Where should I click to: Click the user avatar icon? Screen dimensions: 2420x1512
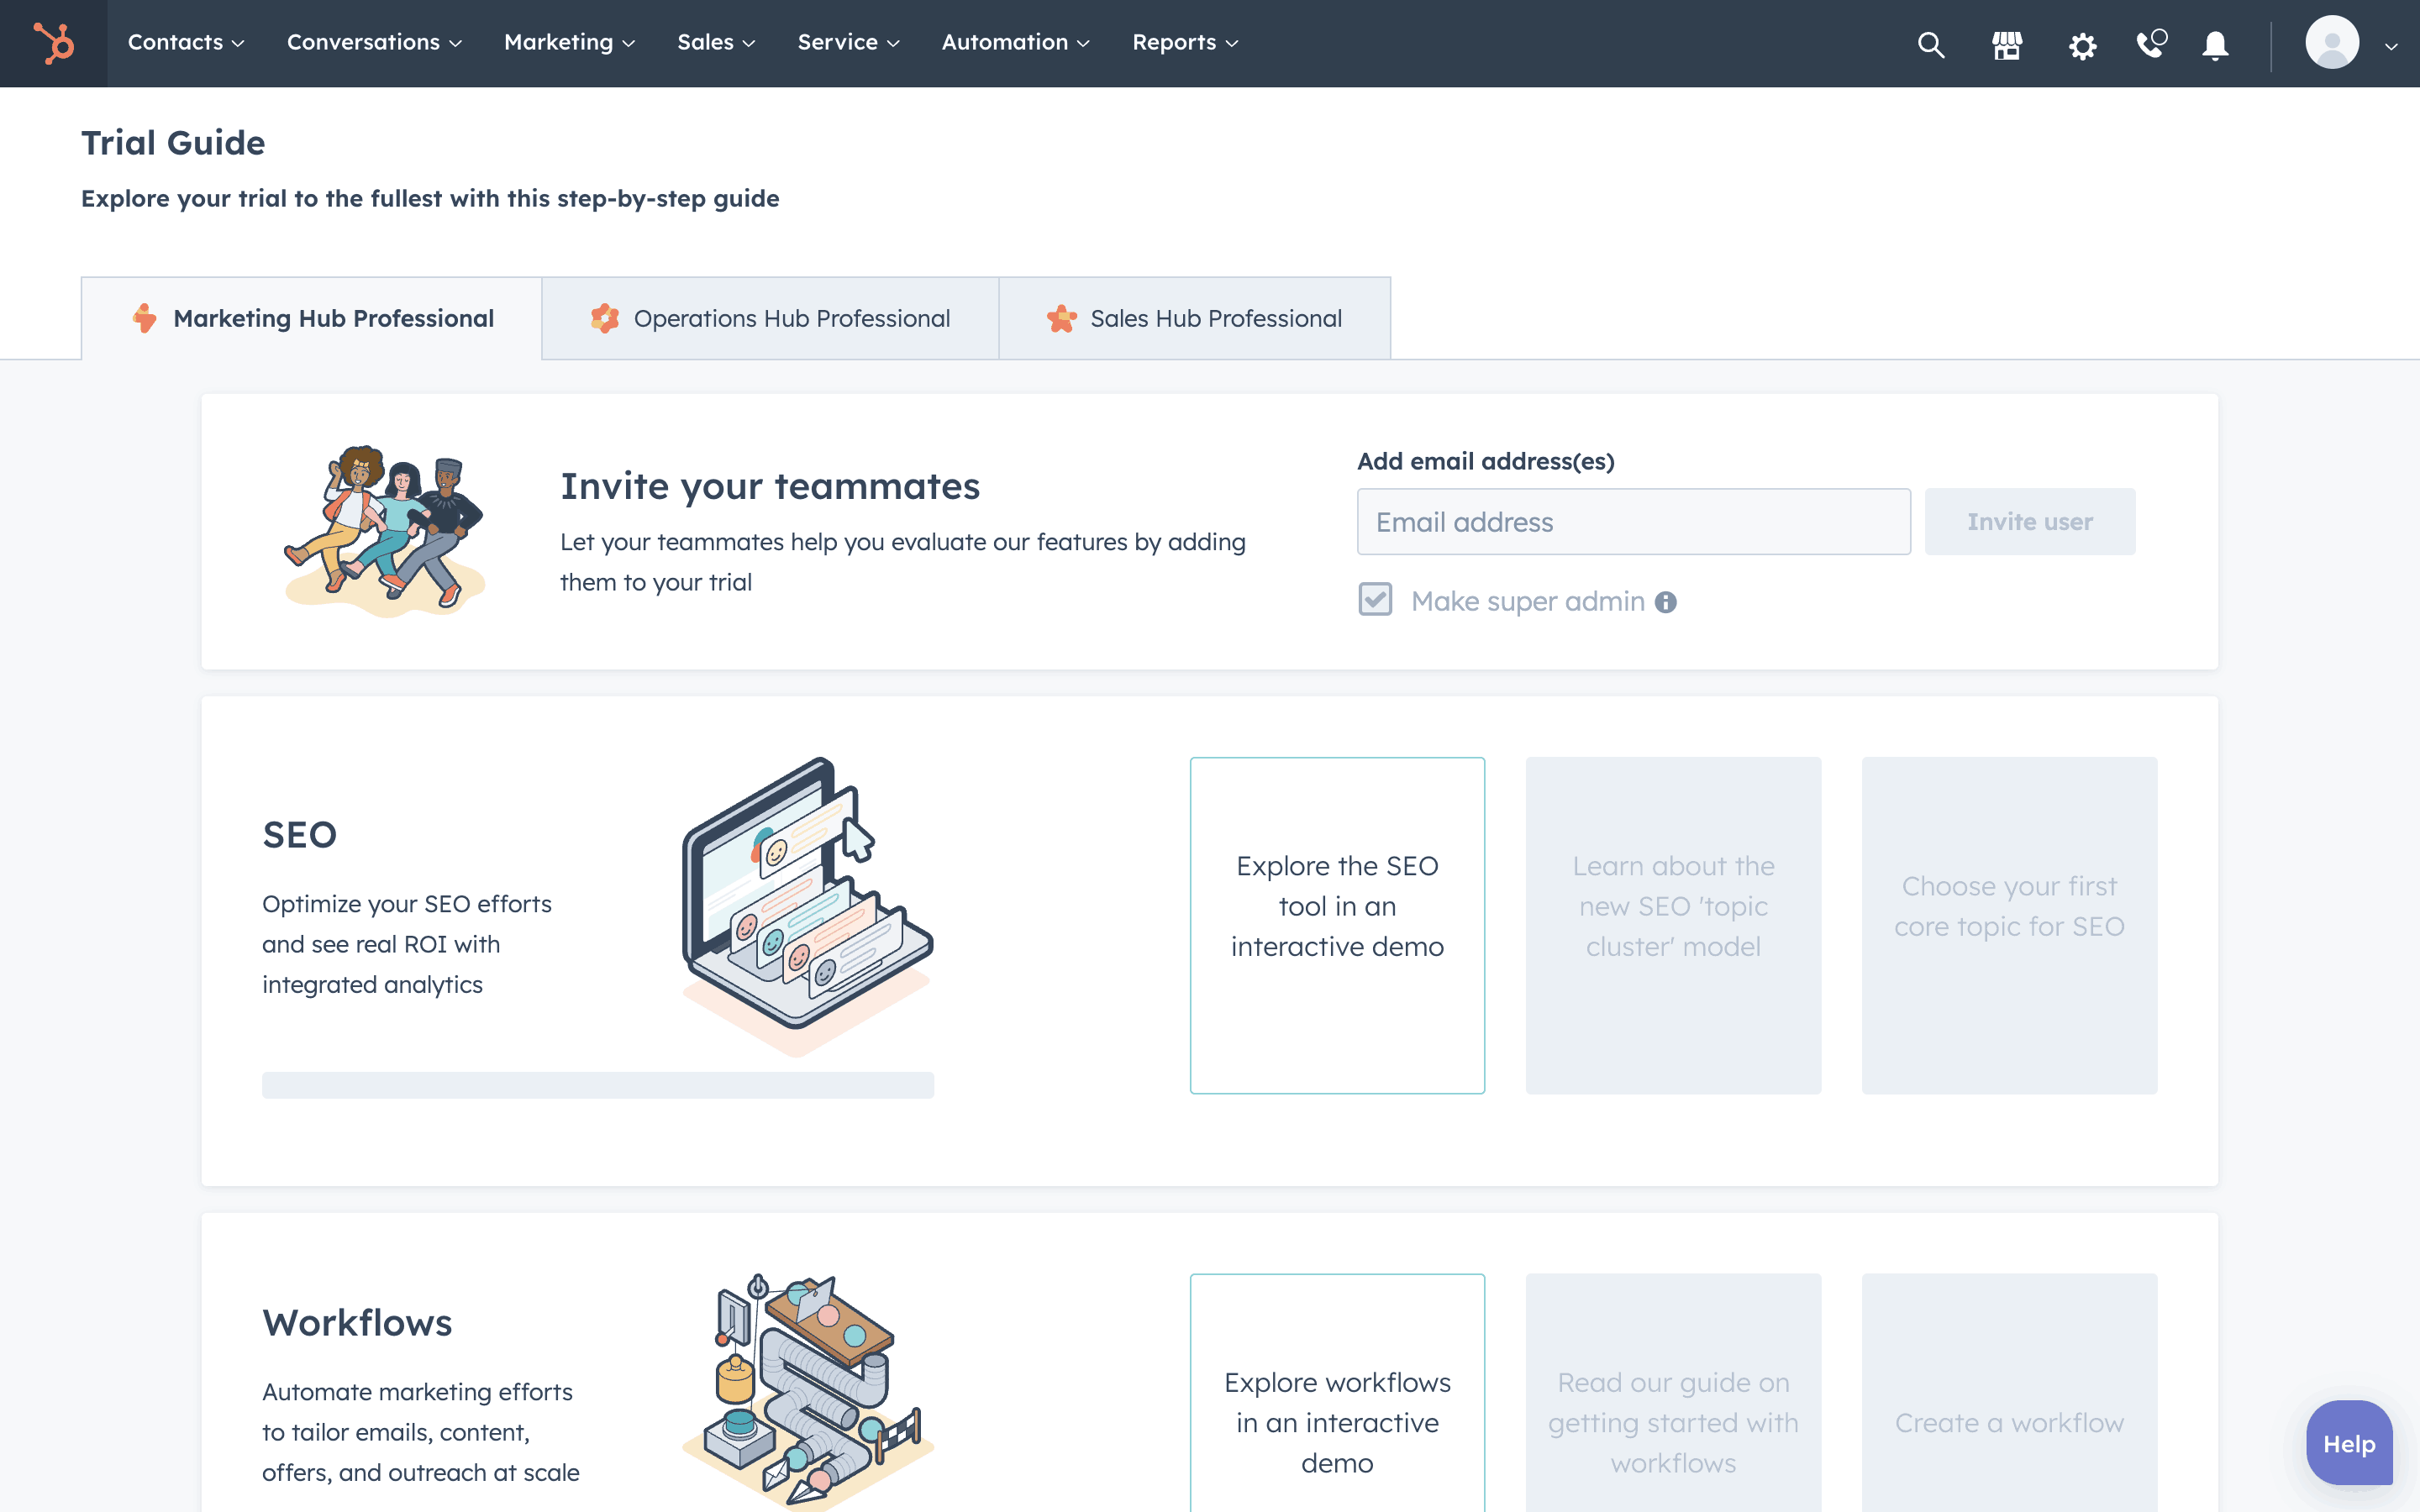point(2332,43)
